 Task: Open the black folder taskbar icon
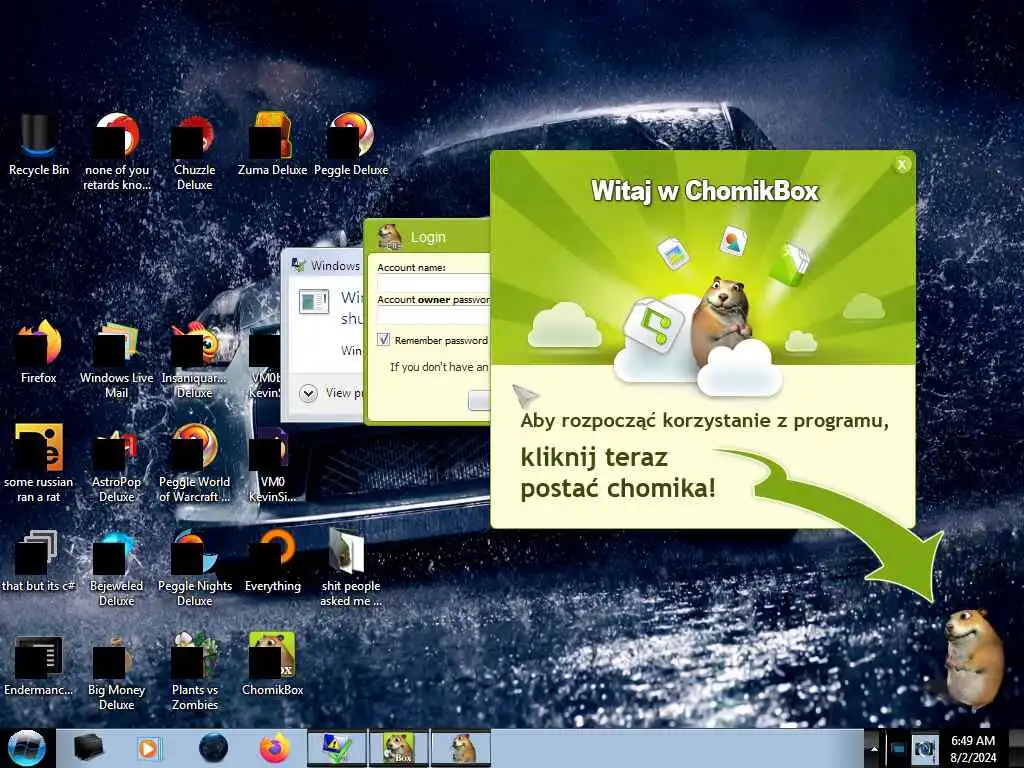(88, 748)
